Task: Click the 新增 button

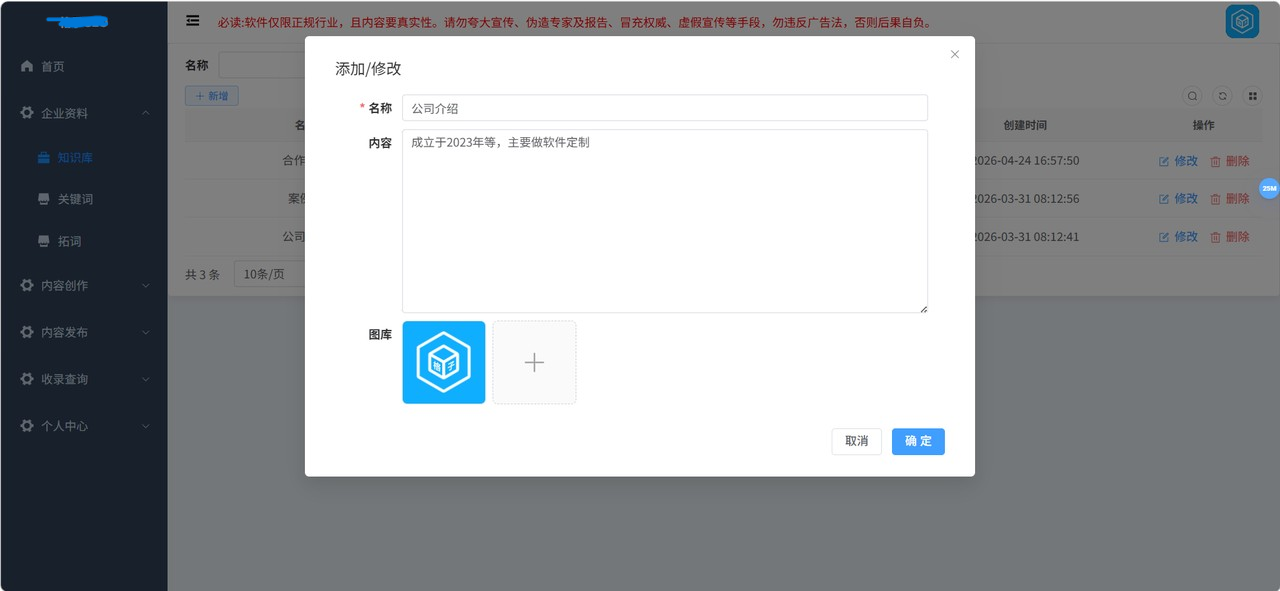Action: pos(211,96)
